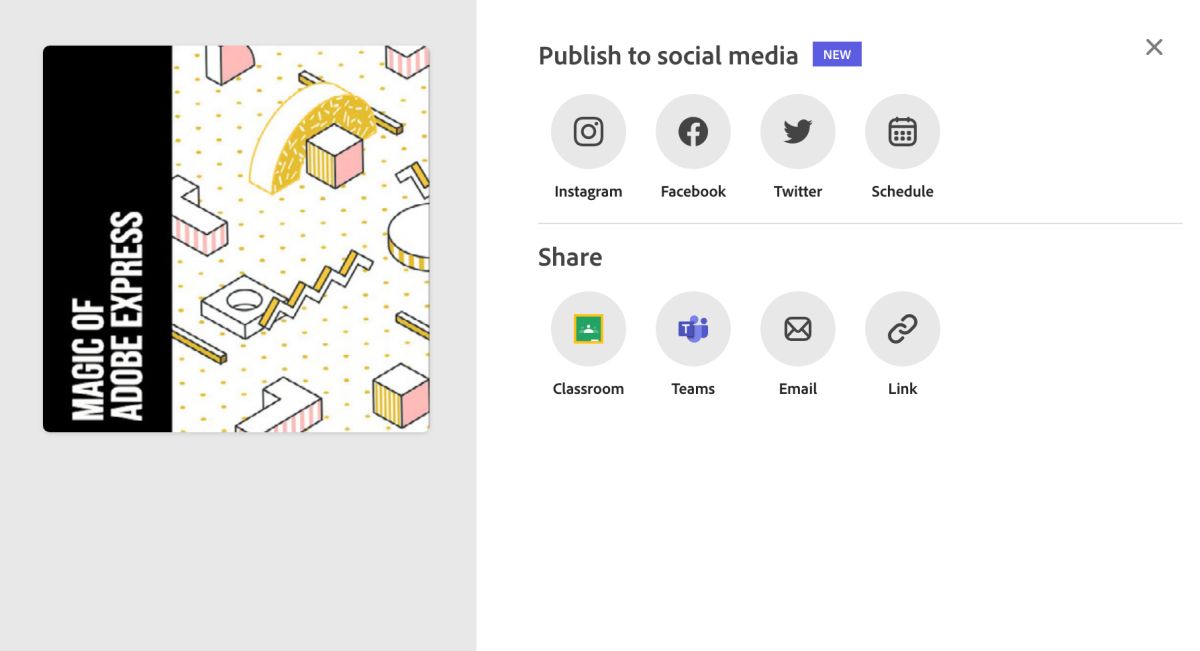Click the Link text label
Viewport: 1200px width, 651px height.
click(902, 389)
